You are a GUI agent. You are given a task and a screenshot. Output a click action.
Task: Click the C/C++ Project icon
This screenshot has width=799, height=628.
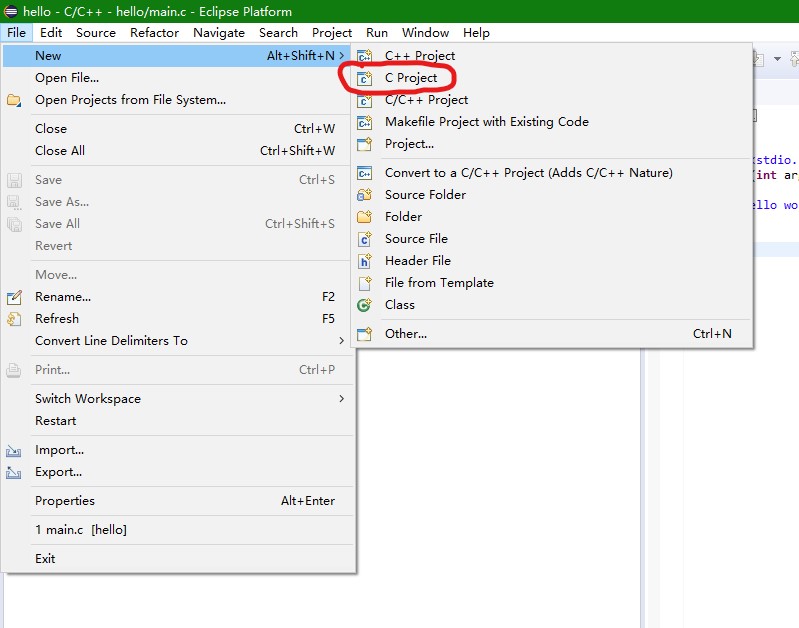click(364, 100)
